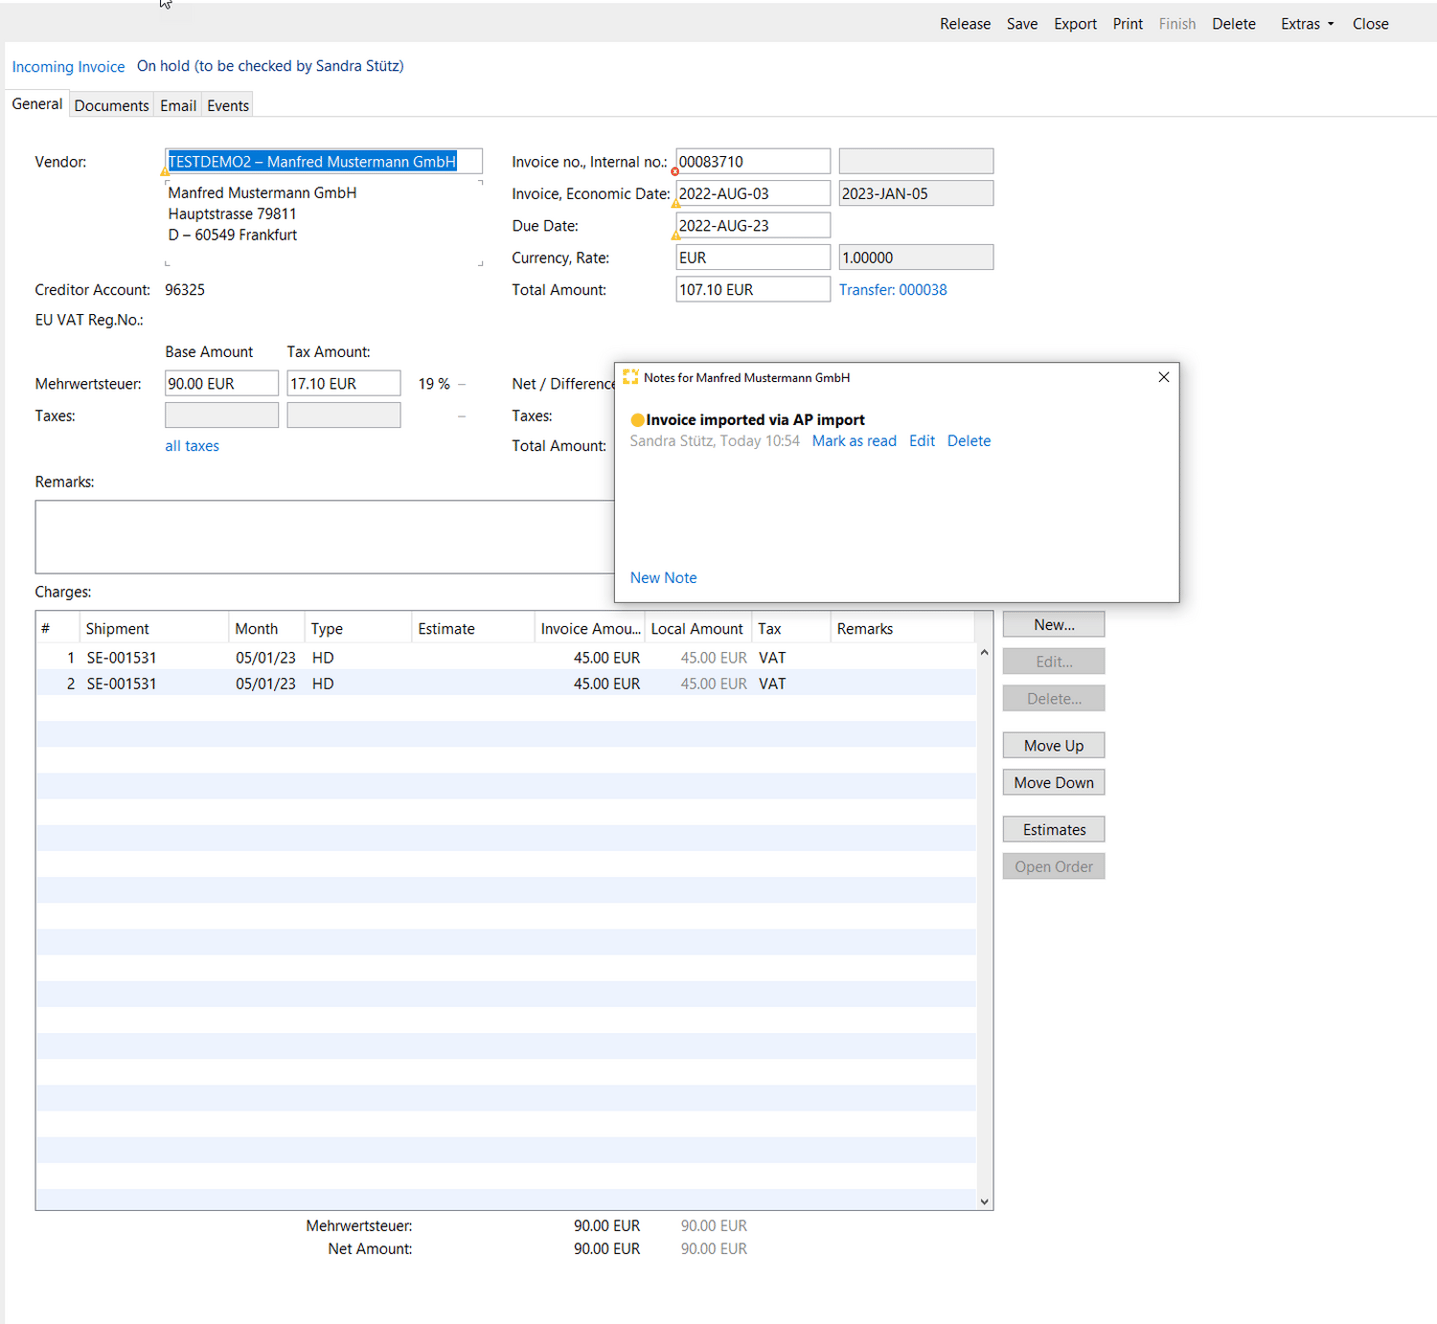This screenshot has height=1324, width=1437.
Task: Click the Close toolbar command
Action: pos(1371,24)
